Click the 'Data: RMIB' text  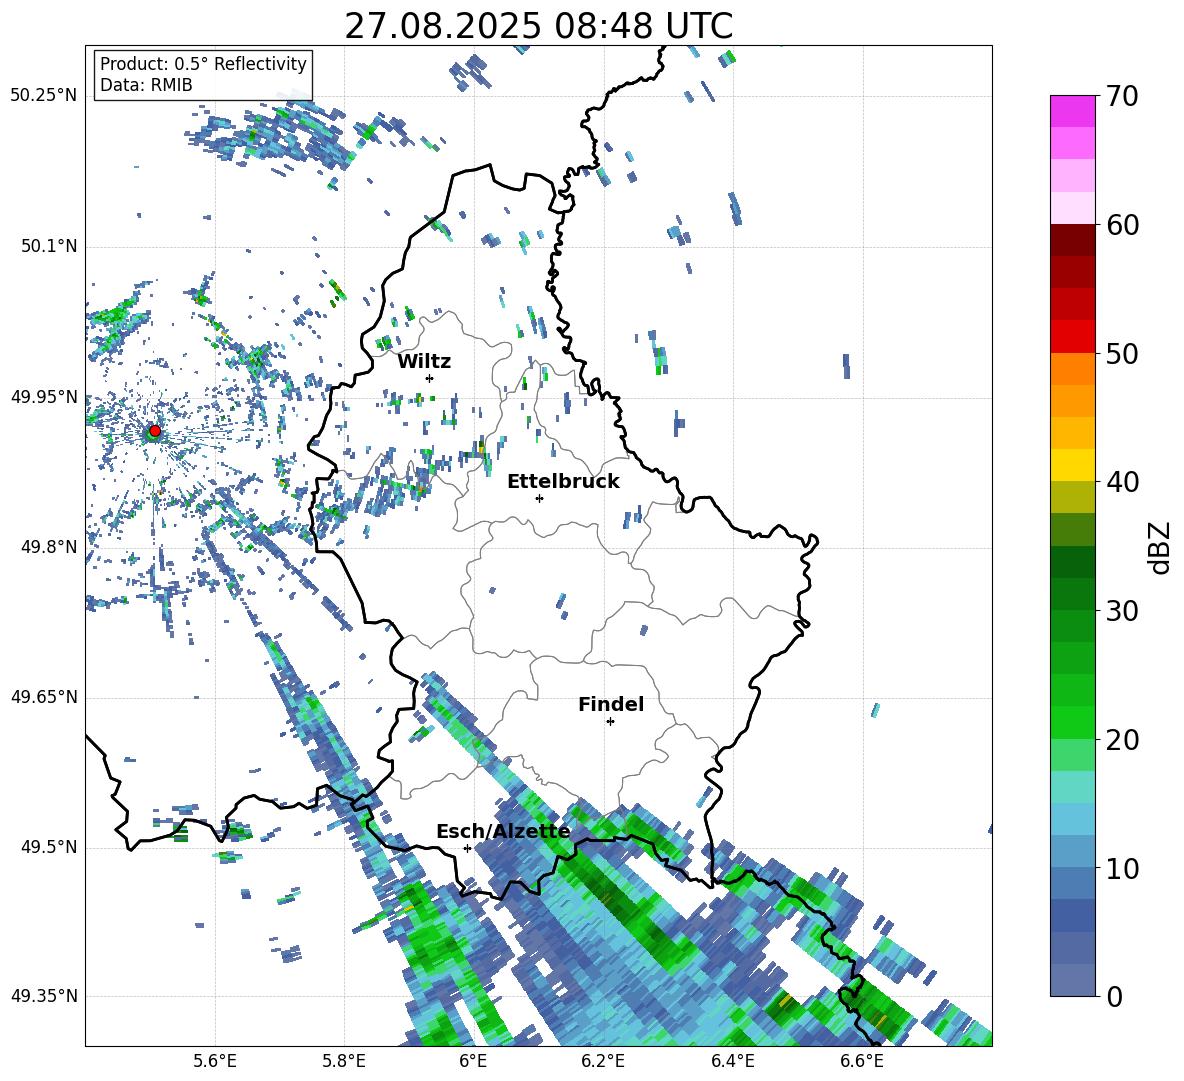pyautogui.click(x=146, y=85)
